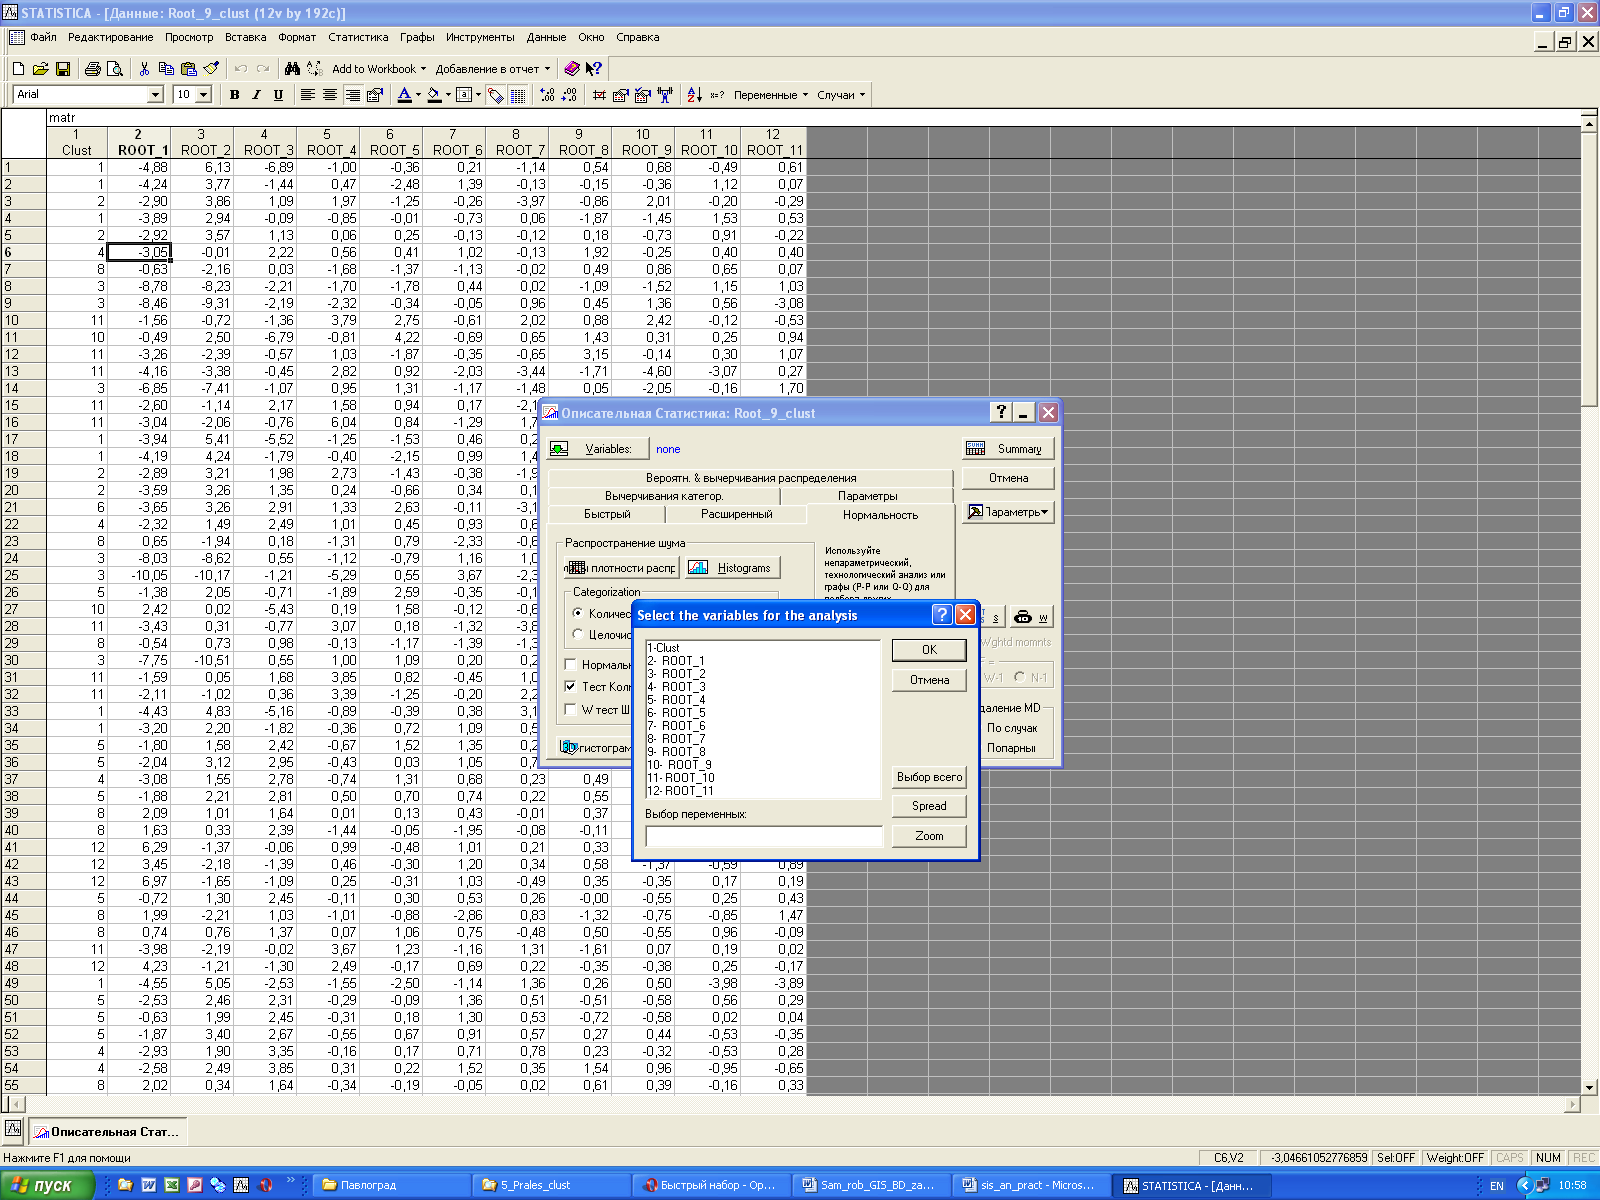The image size is (1600, 1200).
Task: Open the font name Arial dropdown
Action: (x=155, y=94)
